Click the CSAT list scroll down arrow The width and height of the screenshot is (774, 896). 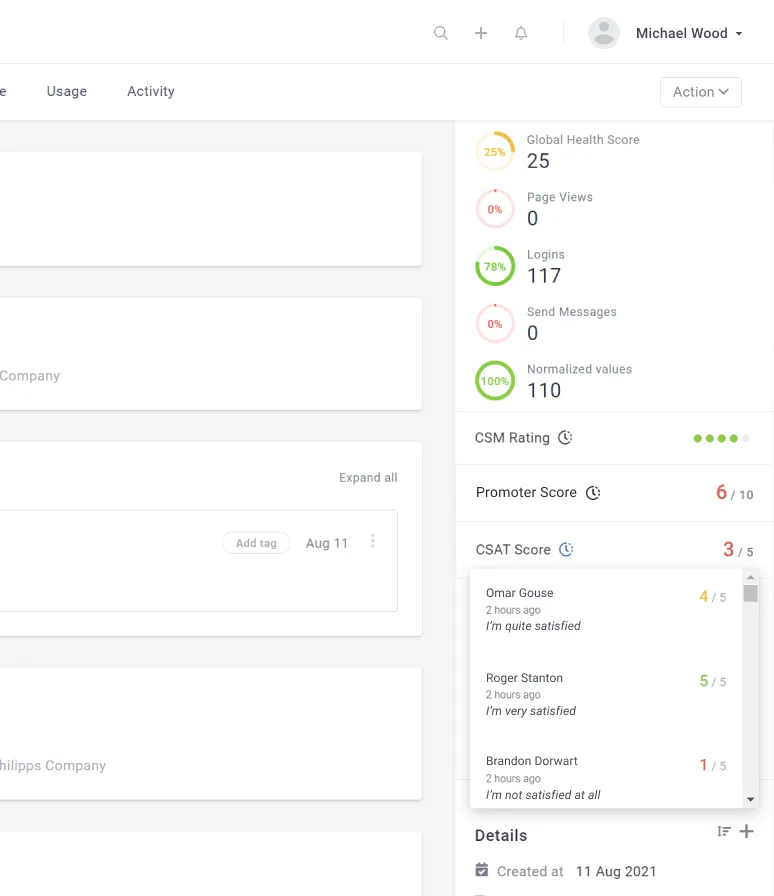pyautogui.click(x=751, y=799)
